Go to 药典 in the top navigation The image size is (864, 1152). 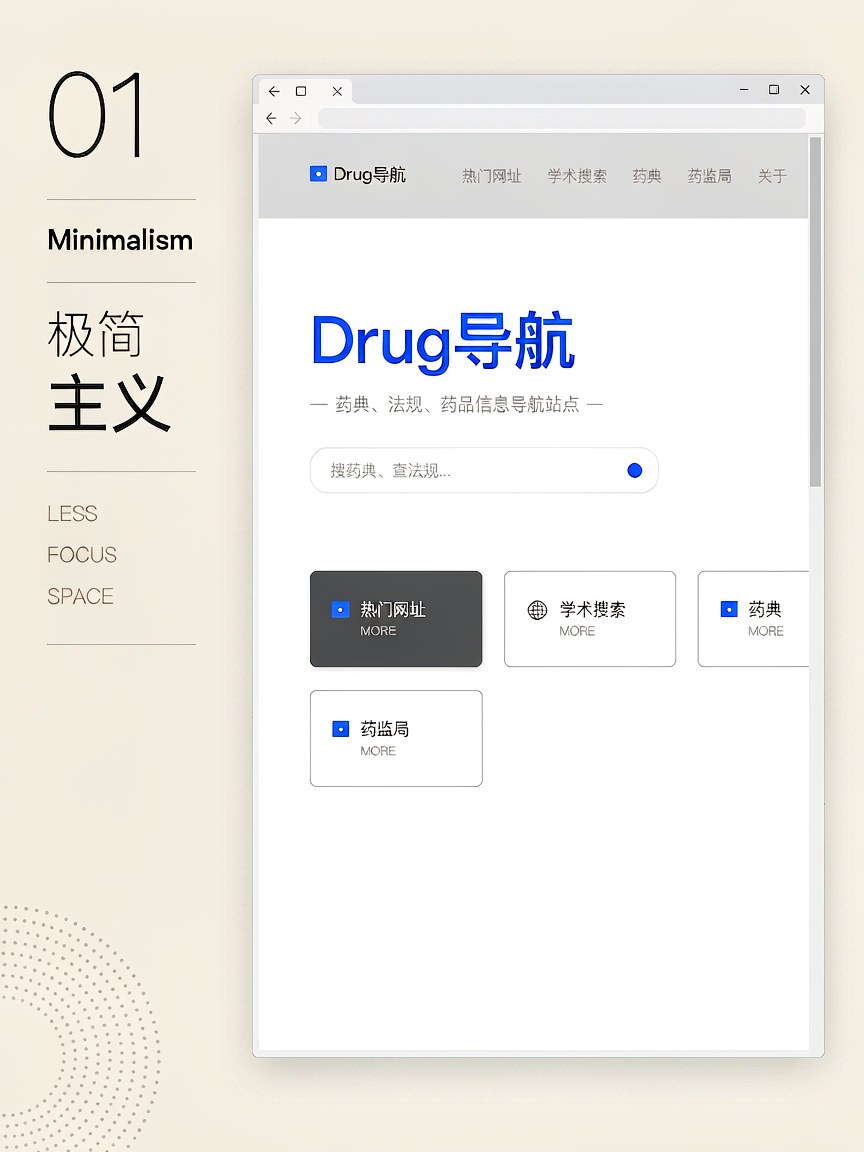point(647,176)
